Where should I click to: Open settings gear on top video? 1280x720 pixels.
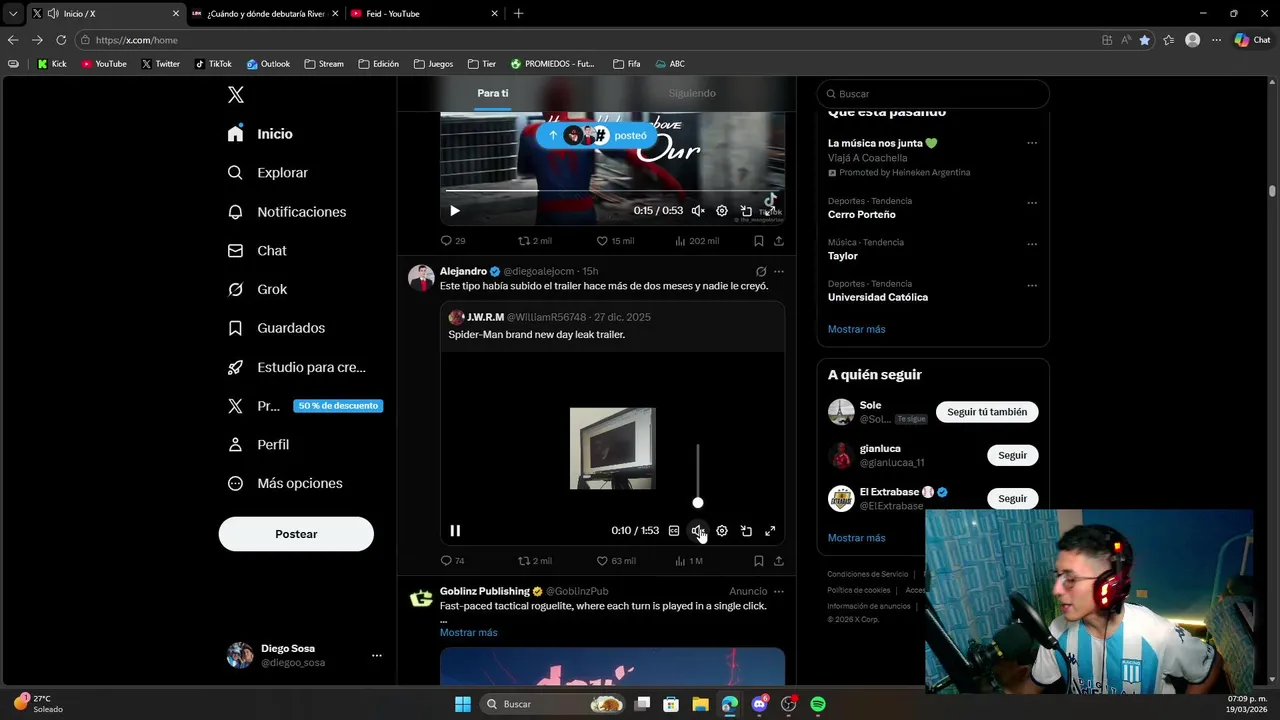(722, 211)
